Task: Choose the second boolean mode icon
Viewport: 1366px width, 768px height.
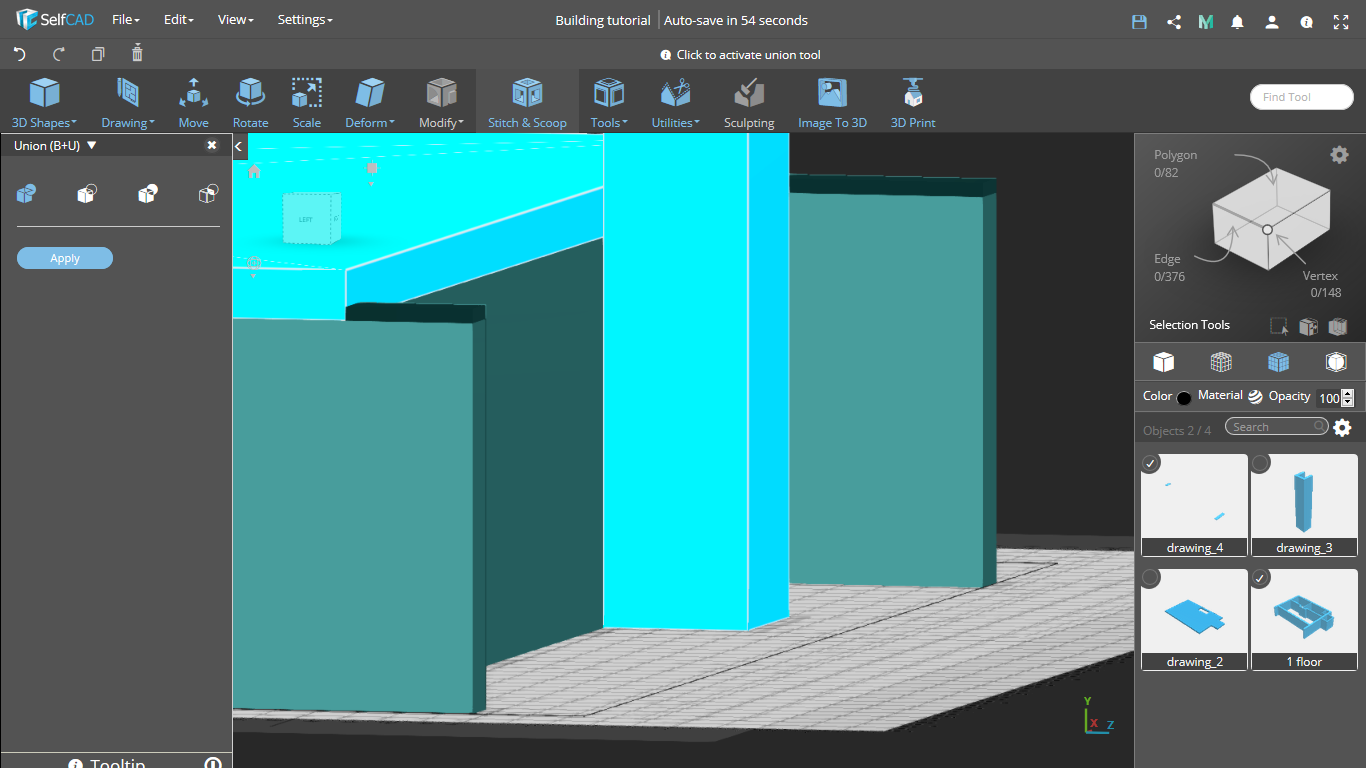Action: pos(87,193)
